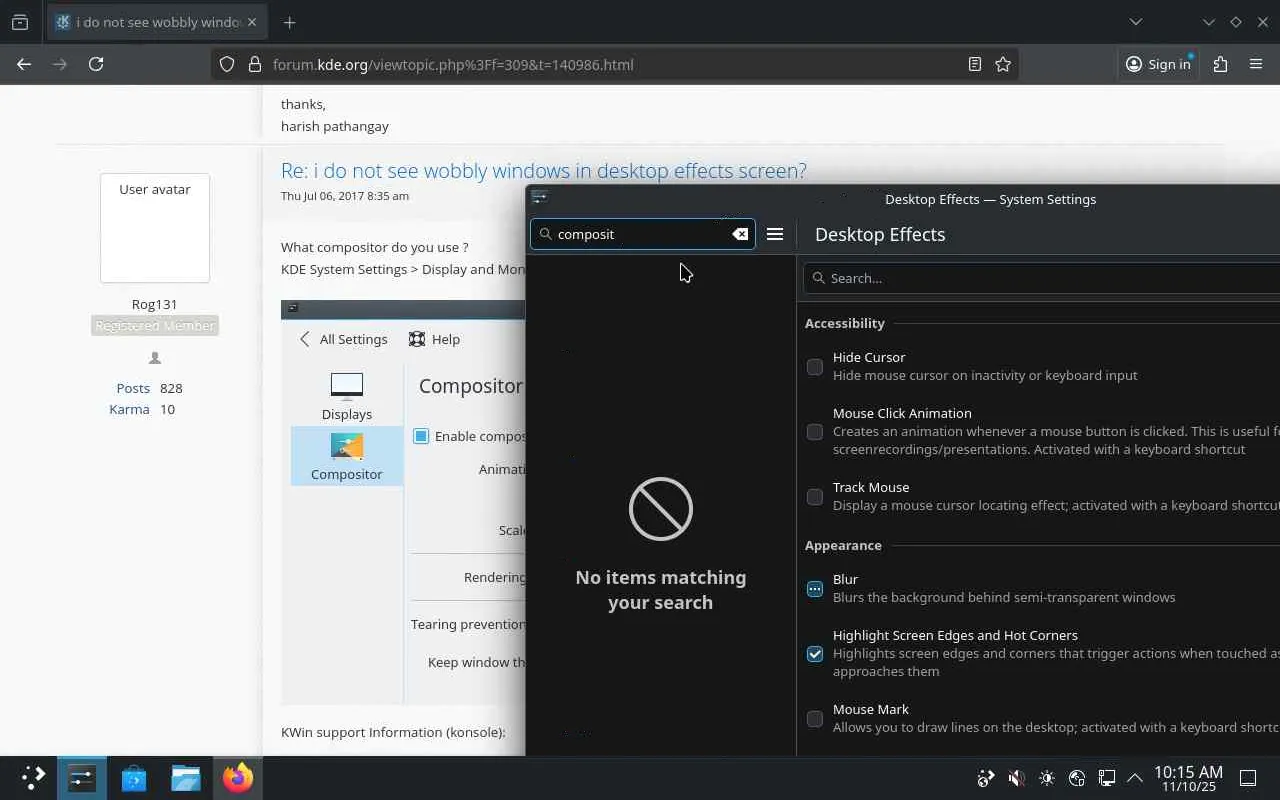Click the tracking protection shield icon

tap(227, 64)
